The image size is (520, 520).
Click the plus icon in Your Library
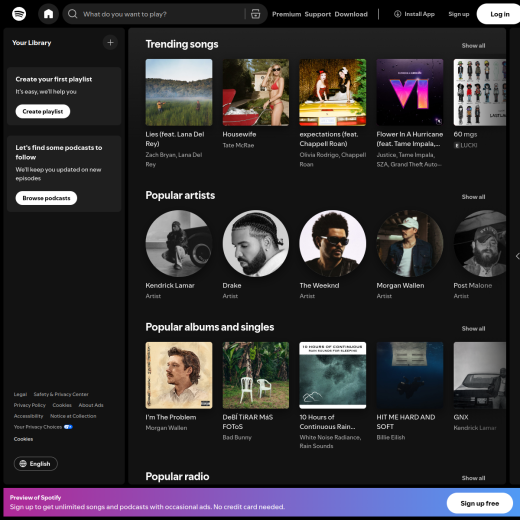(x=110, y=43)
